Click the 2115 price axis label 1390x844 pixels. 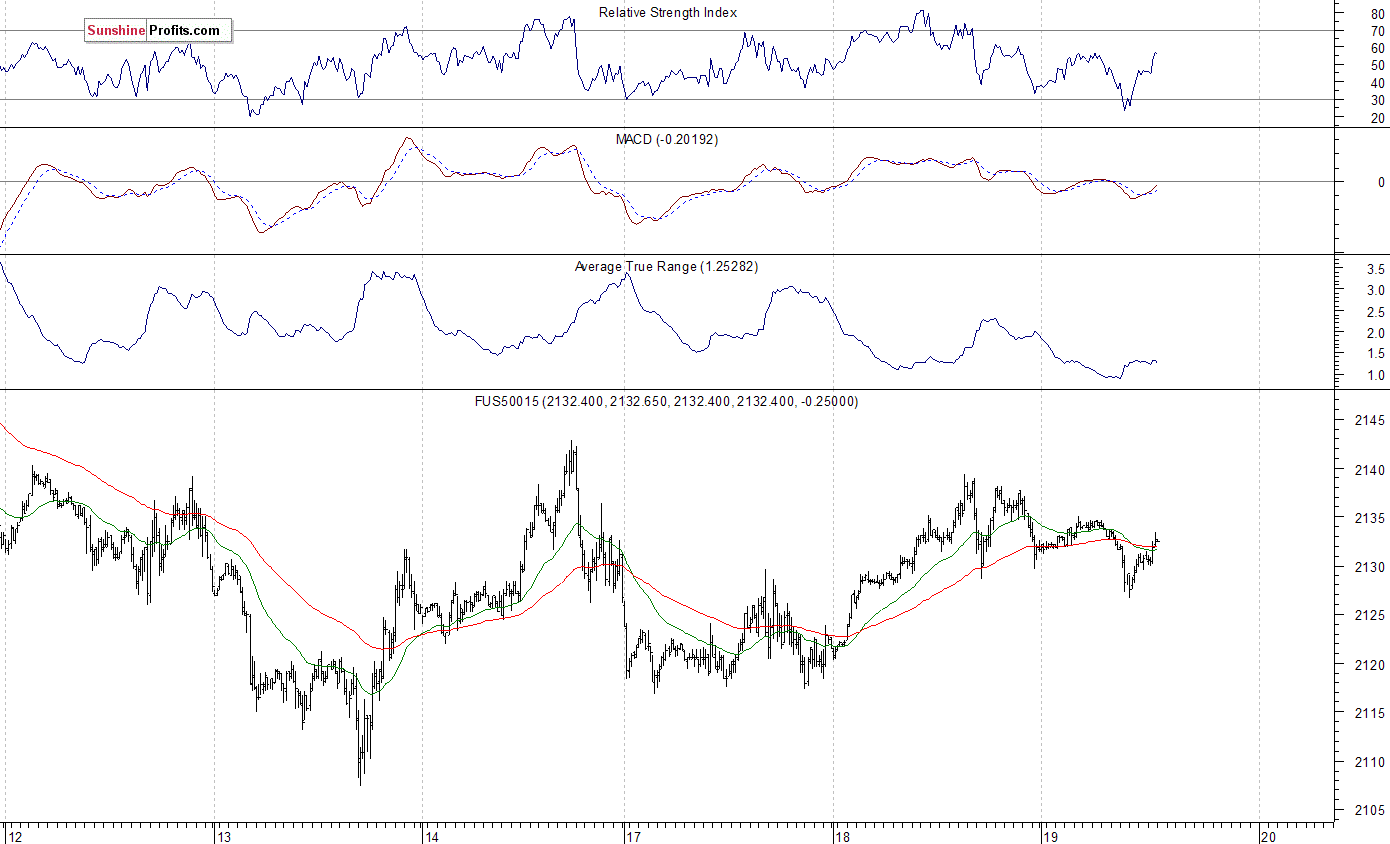(x=1369, y=713)
